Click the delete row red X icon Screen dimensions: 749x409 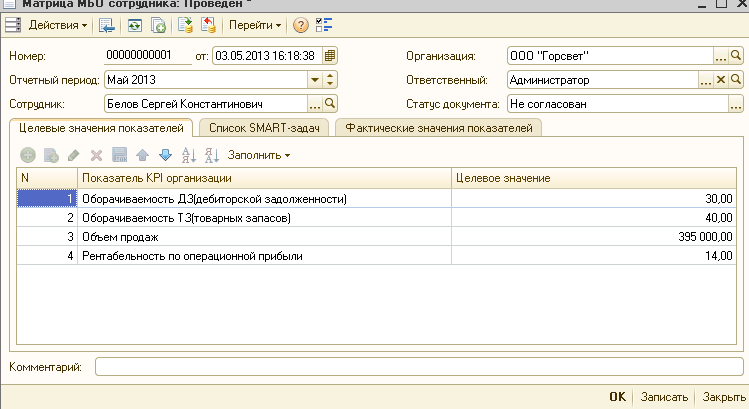96,155
